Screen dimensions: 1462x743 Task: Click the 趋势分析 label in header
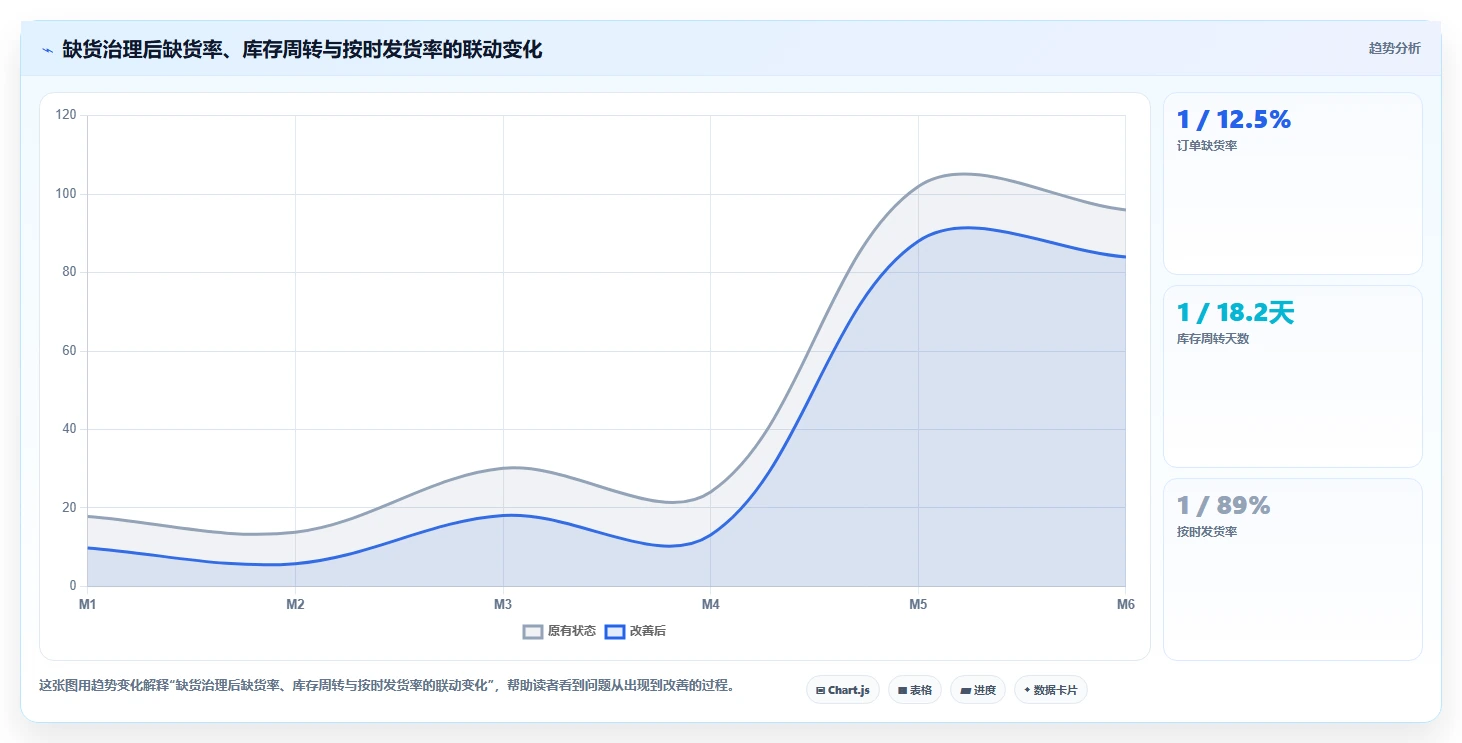point(1394,49)
